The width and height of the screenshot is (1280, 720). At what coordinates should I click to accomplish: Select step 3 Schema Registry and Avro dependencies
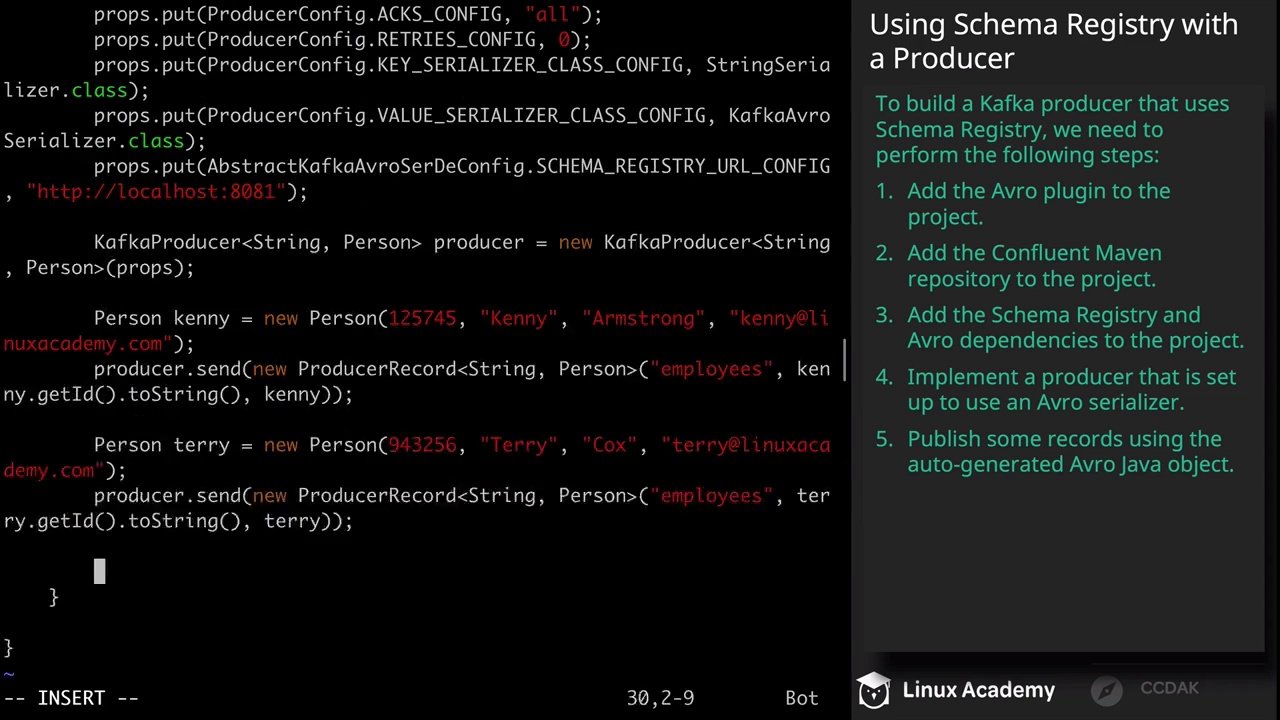1074,328
